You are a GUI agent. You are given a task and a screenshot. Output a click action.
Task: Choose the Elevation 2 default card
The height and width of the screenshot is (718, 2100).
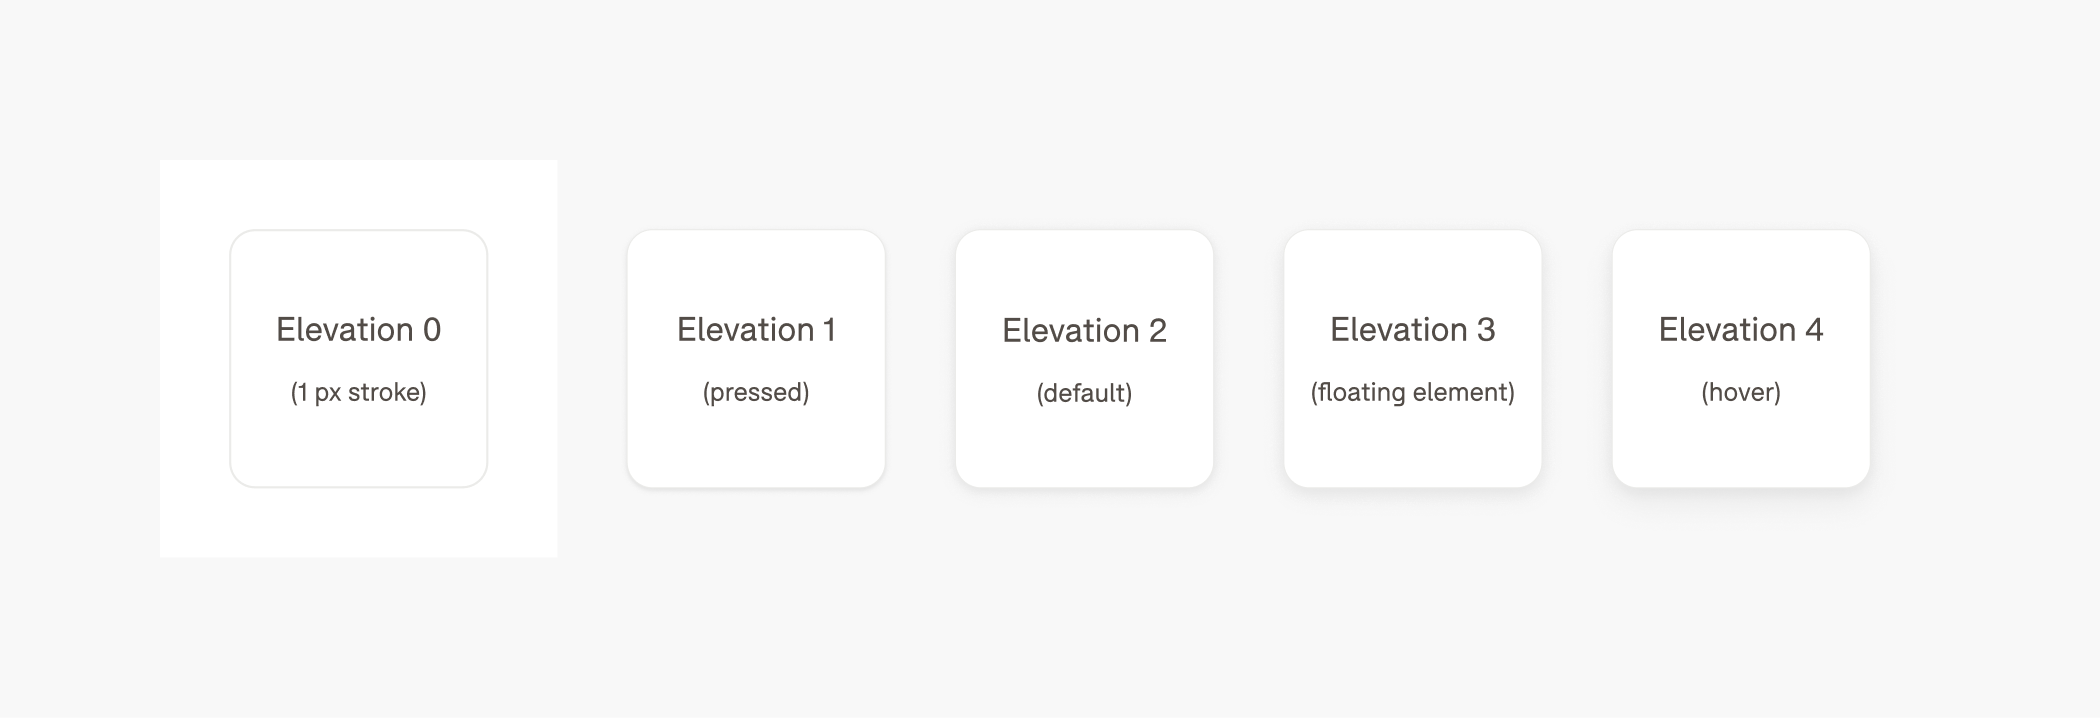click(1085, 359)
